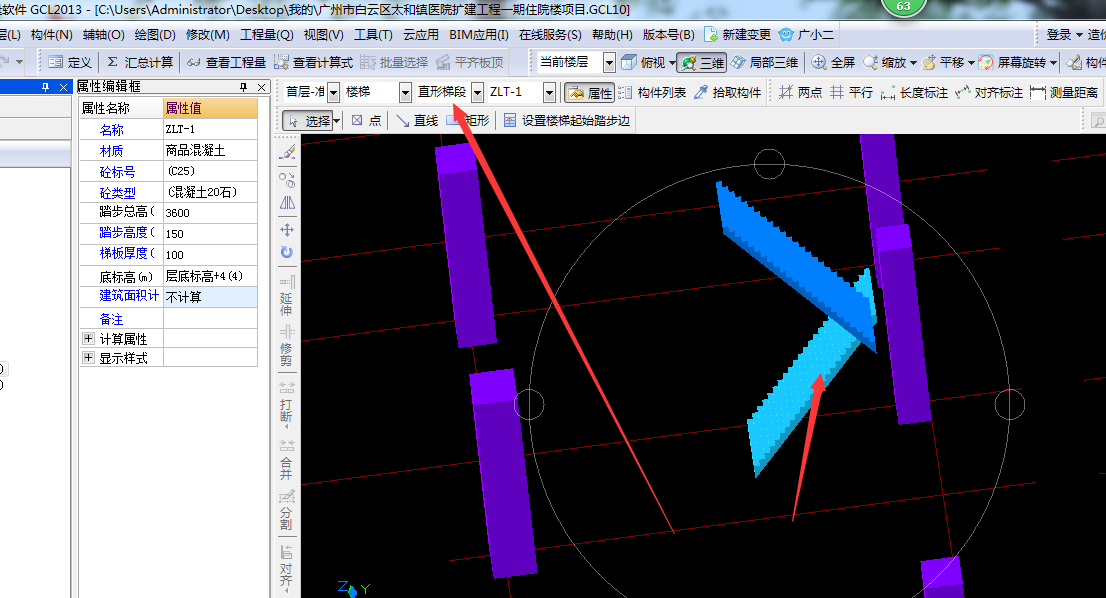The height and width of the screenshot is (598, 1106).
Task: Open the 直形梯段 dropdown
Action: click(478, 92)
